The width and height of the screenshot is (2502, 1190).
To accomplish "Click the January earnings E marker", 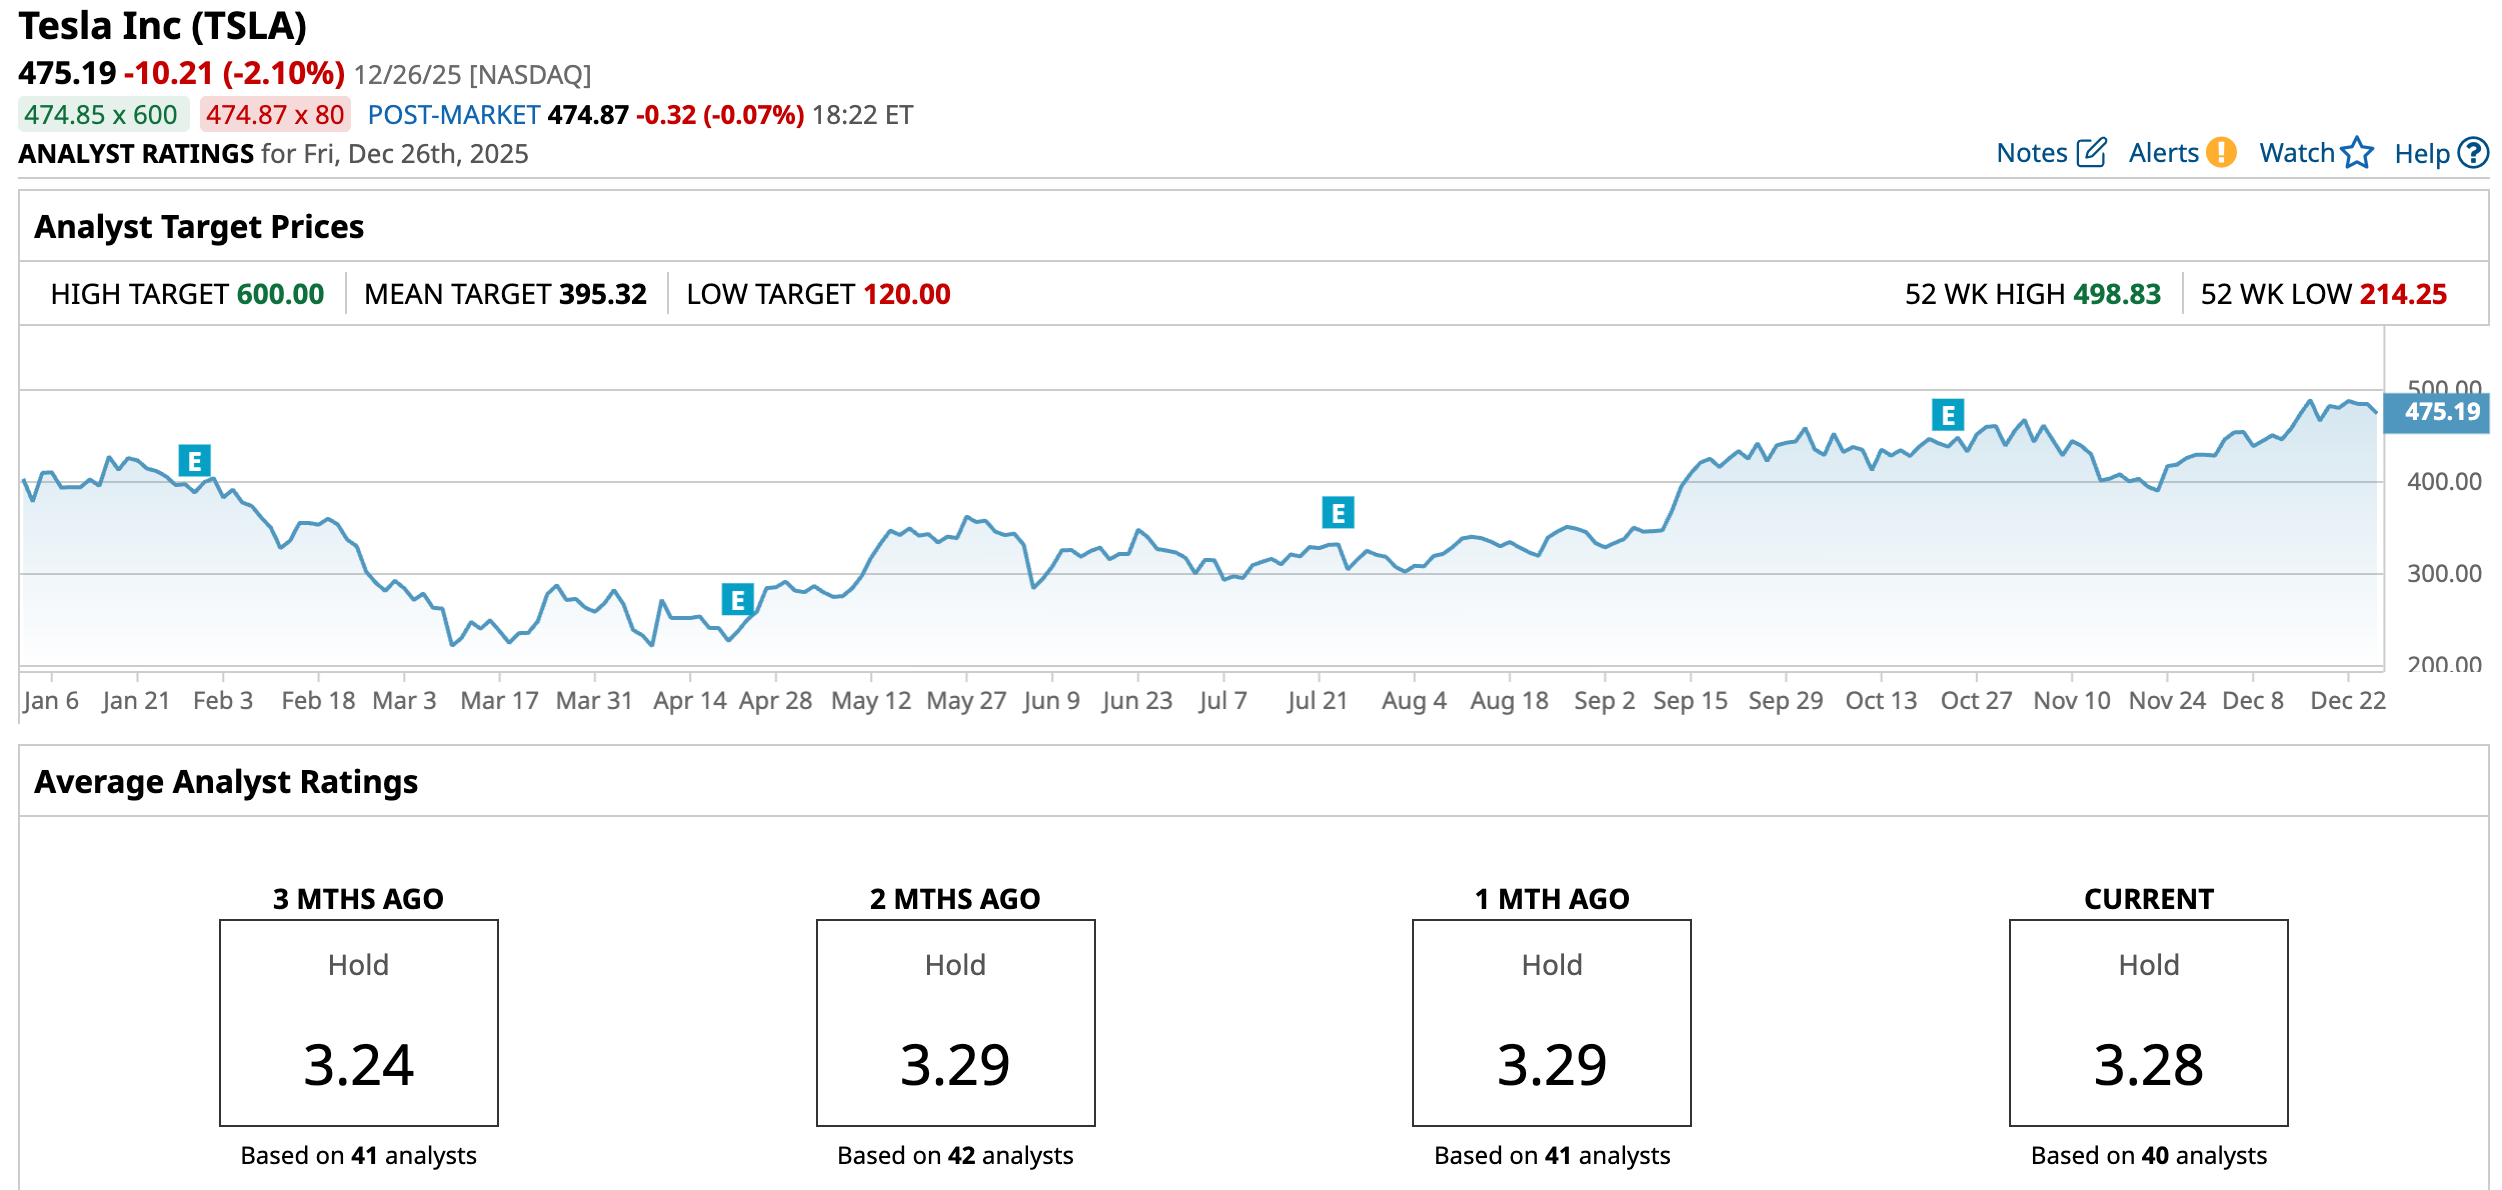I will click(194, 461).
